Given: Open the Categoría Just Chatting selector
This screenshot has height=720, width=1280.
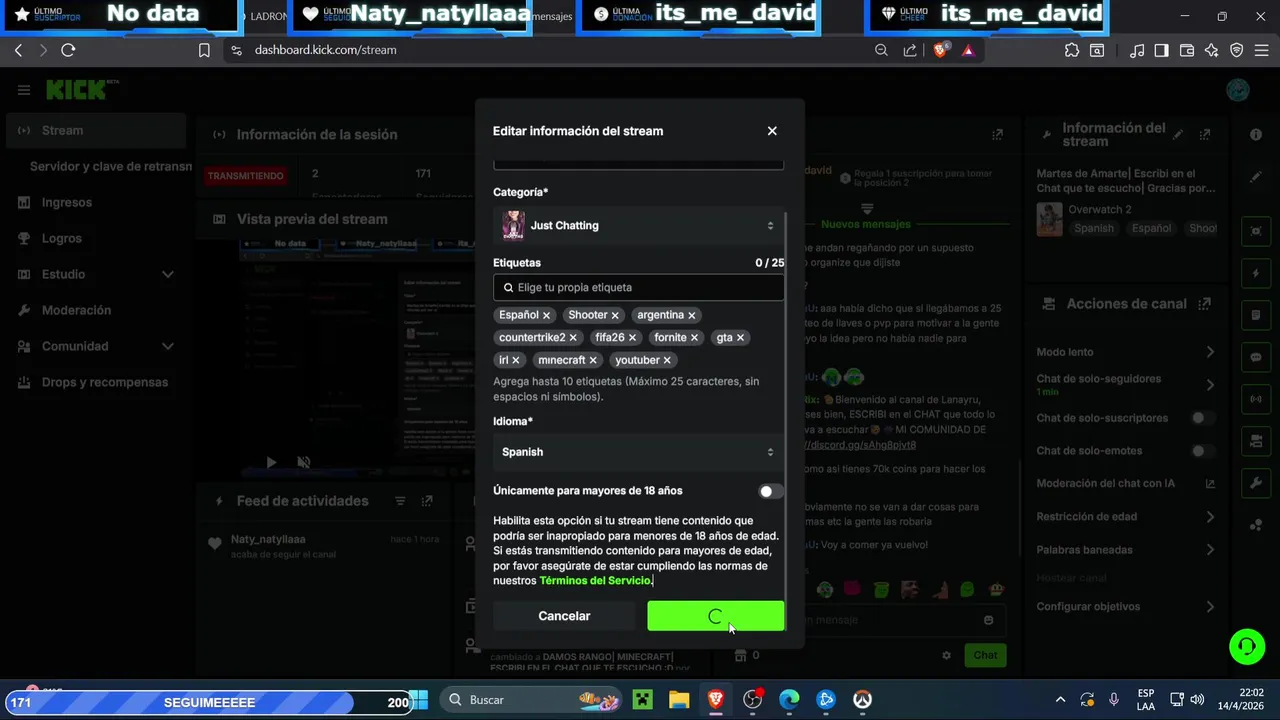Looking at the screenshot, I should (x=638, y=226).
